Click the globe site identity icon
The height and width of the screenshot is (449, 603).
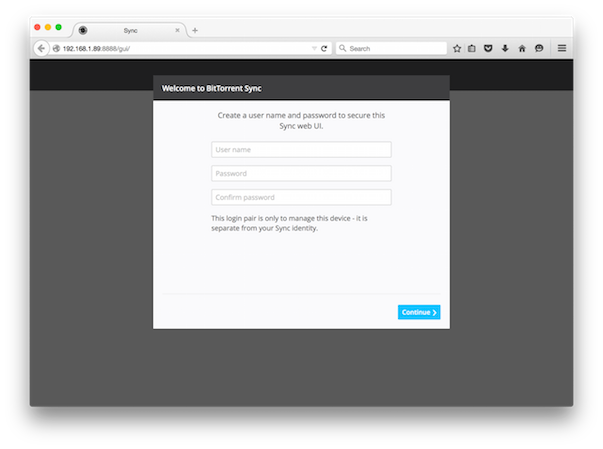pyautogui.click(x=56, y=48)
